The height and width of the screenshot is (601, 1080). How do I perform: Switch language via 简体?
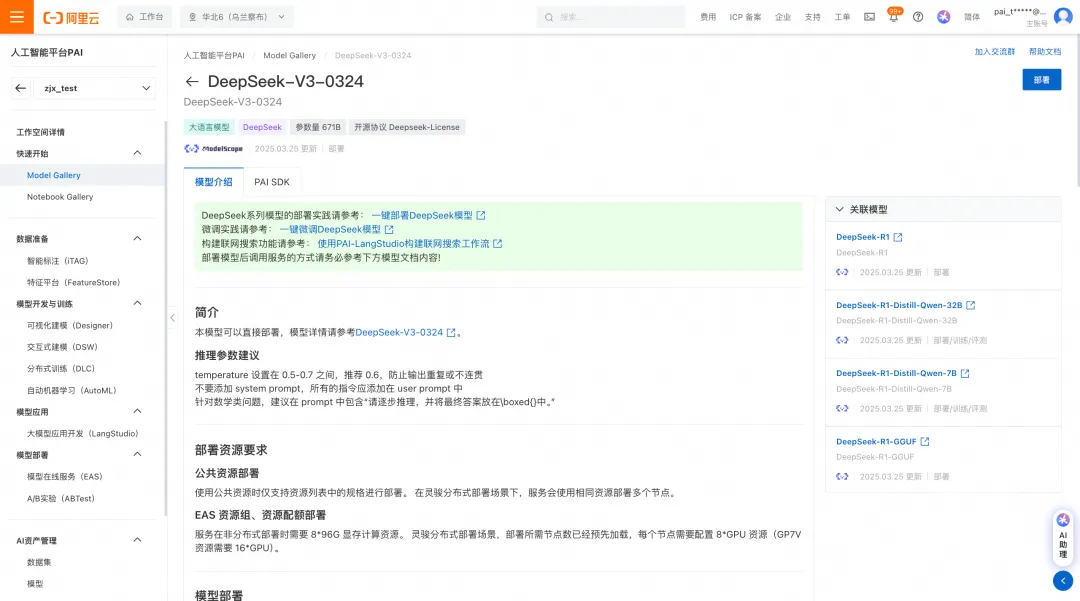click(972, 17)
